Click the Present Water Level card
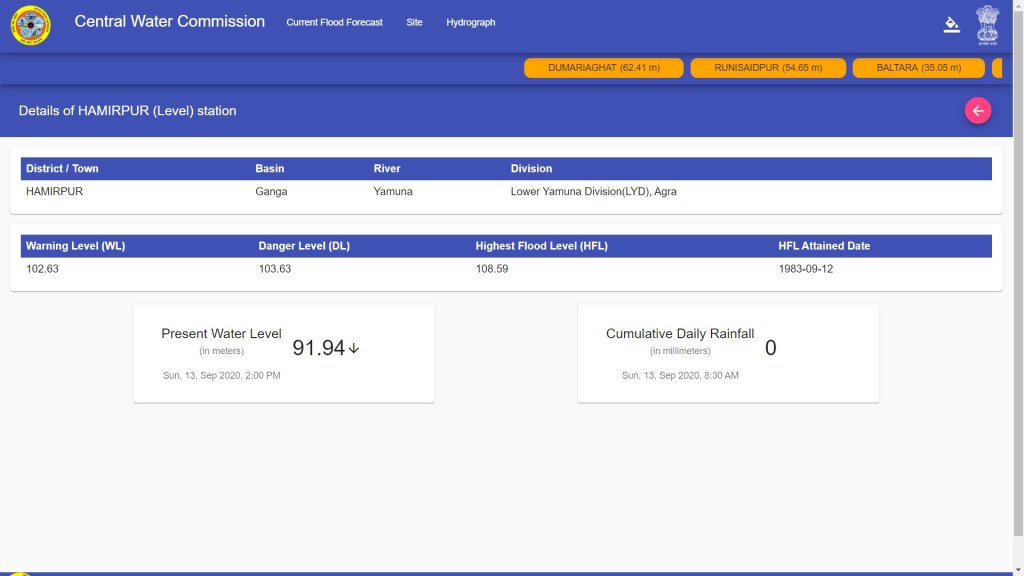 284,353
